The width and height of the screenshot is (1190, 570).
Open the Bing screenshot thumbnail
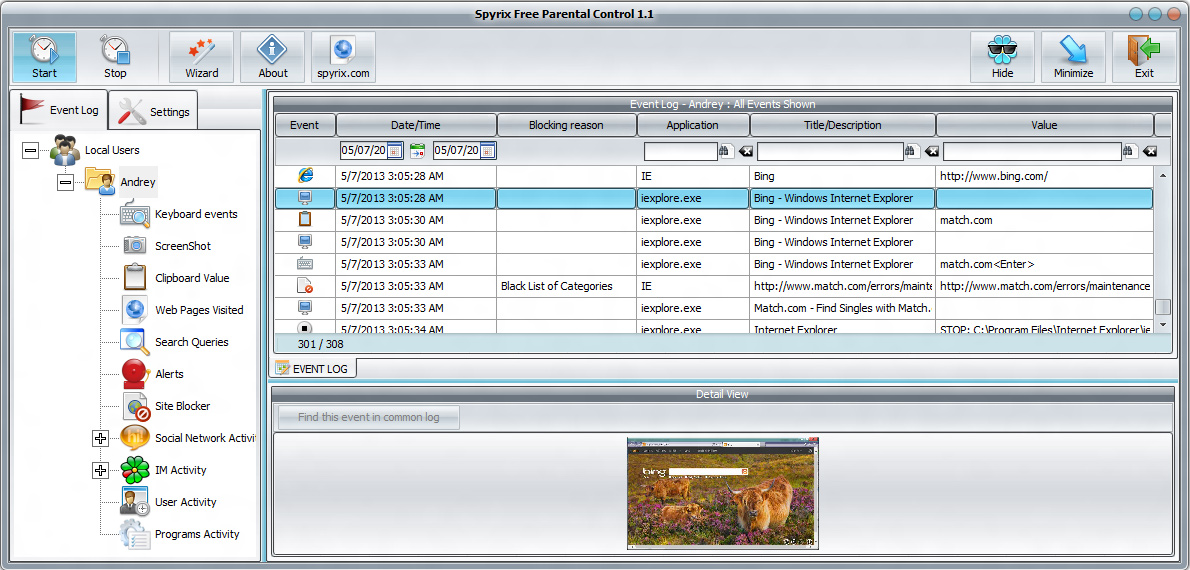pyautogui.click(x=723, y=493)
